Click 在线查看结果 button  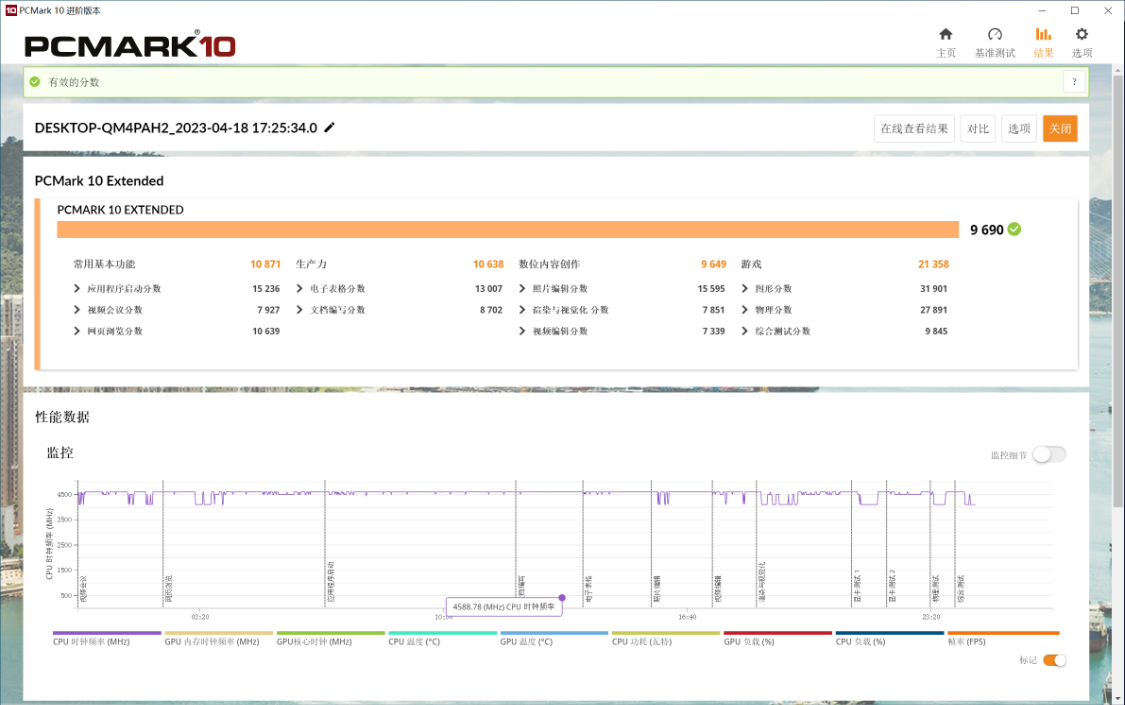[914, 128]
